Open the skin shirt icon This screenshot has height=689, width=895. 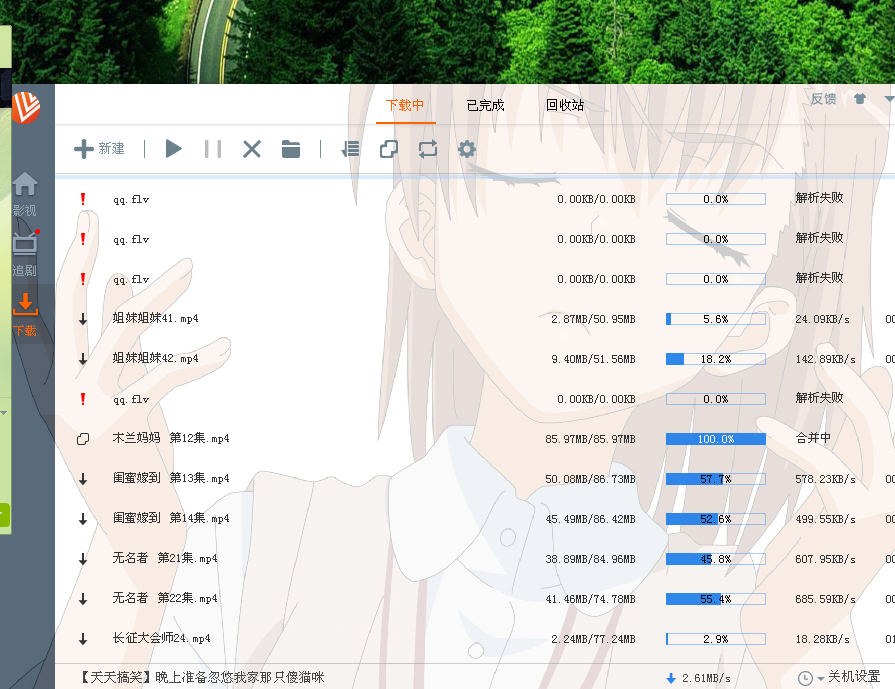click(859, 99)
